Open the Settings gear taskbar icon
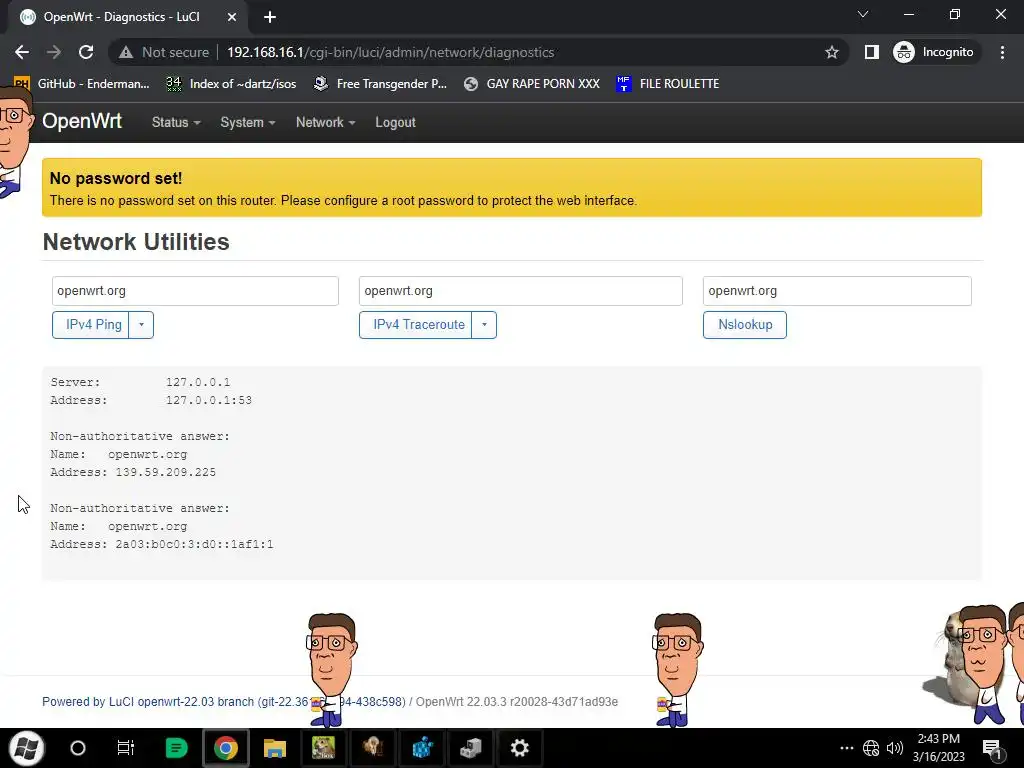This screenshot has width=1024, height=768. pos(519,748)
